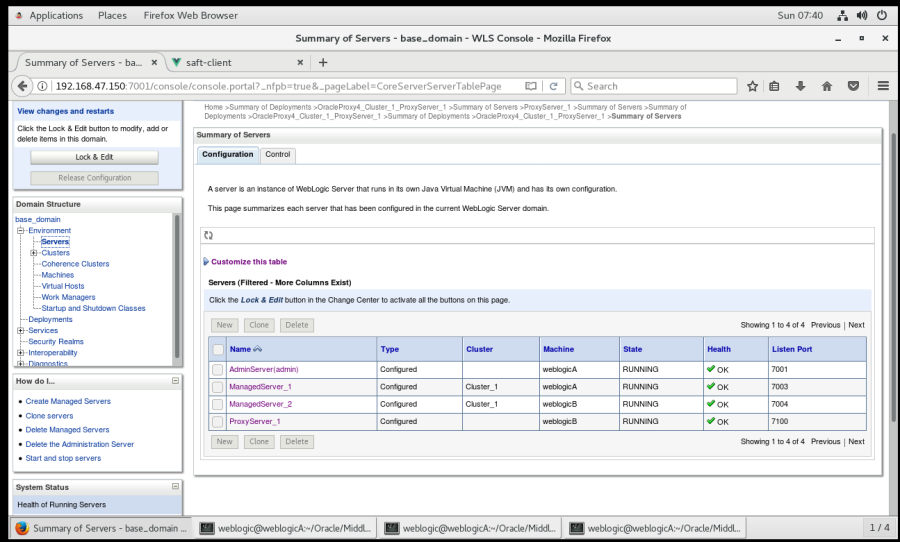The image size is (900, 542).
Task: Sort the table by Listen Port column
Action: tap(792, 349)
